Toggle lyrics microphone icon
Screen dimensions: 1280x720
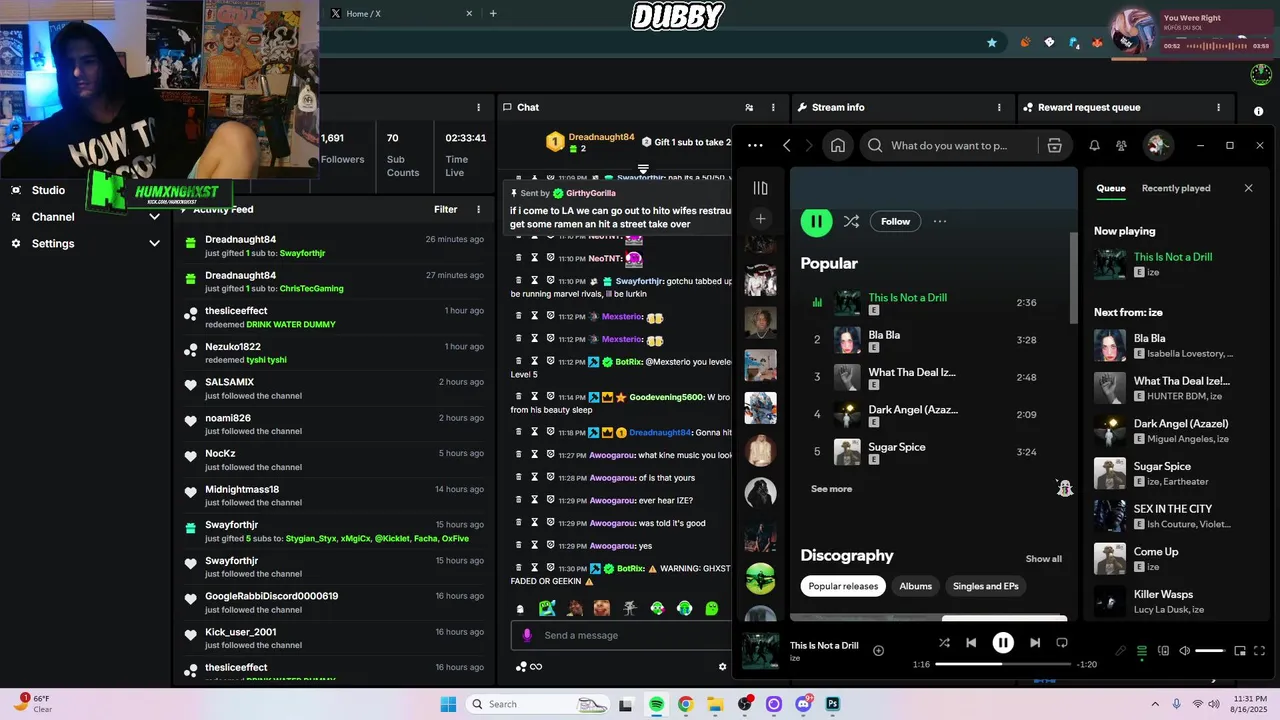(1120, 651)
